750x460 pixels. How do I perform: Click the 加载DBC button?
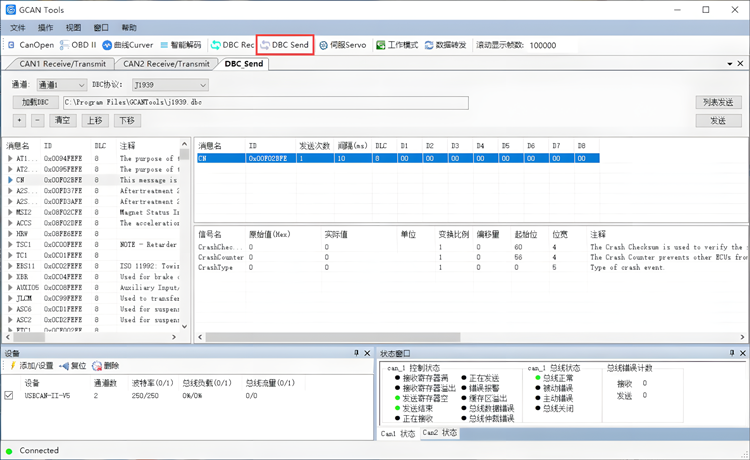click(34, 102)
